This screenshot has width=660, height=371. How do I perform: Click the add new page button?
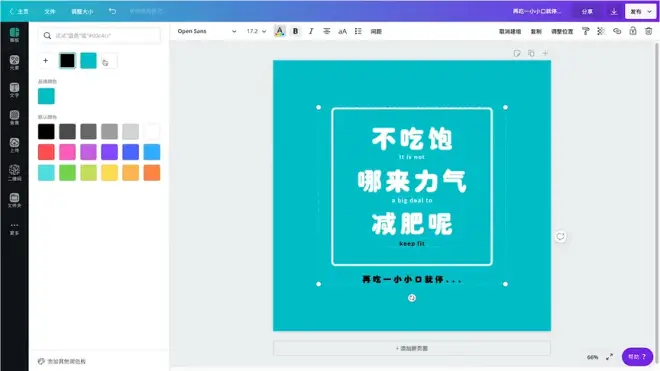pos(412,348)
